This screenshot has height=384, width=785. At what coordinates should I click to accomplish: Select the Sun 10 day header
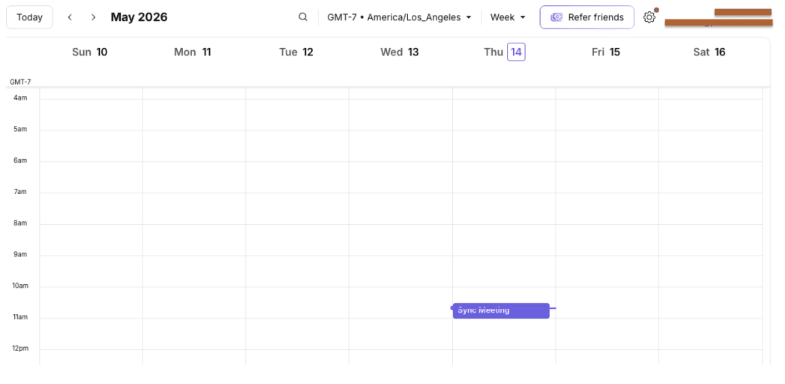[90, 52]
